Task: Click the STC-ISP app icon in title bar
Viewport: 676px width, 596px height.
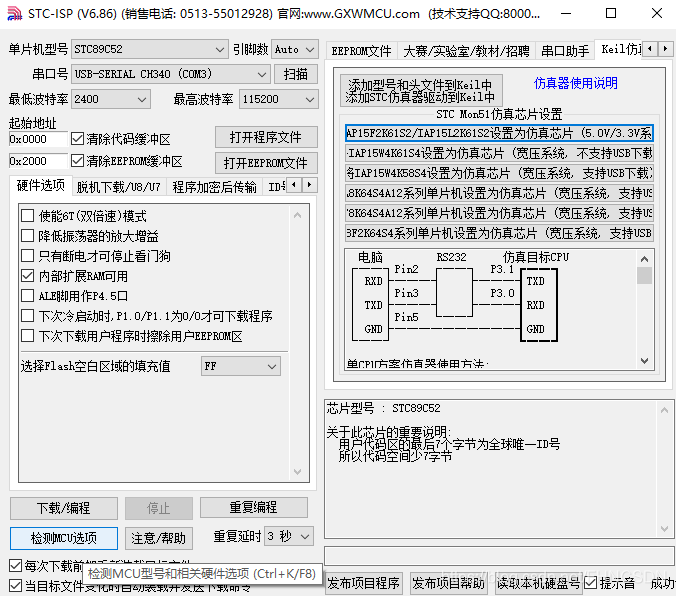Action: 14,13
